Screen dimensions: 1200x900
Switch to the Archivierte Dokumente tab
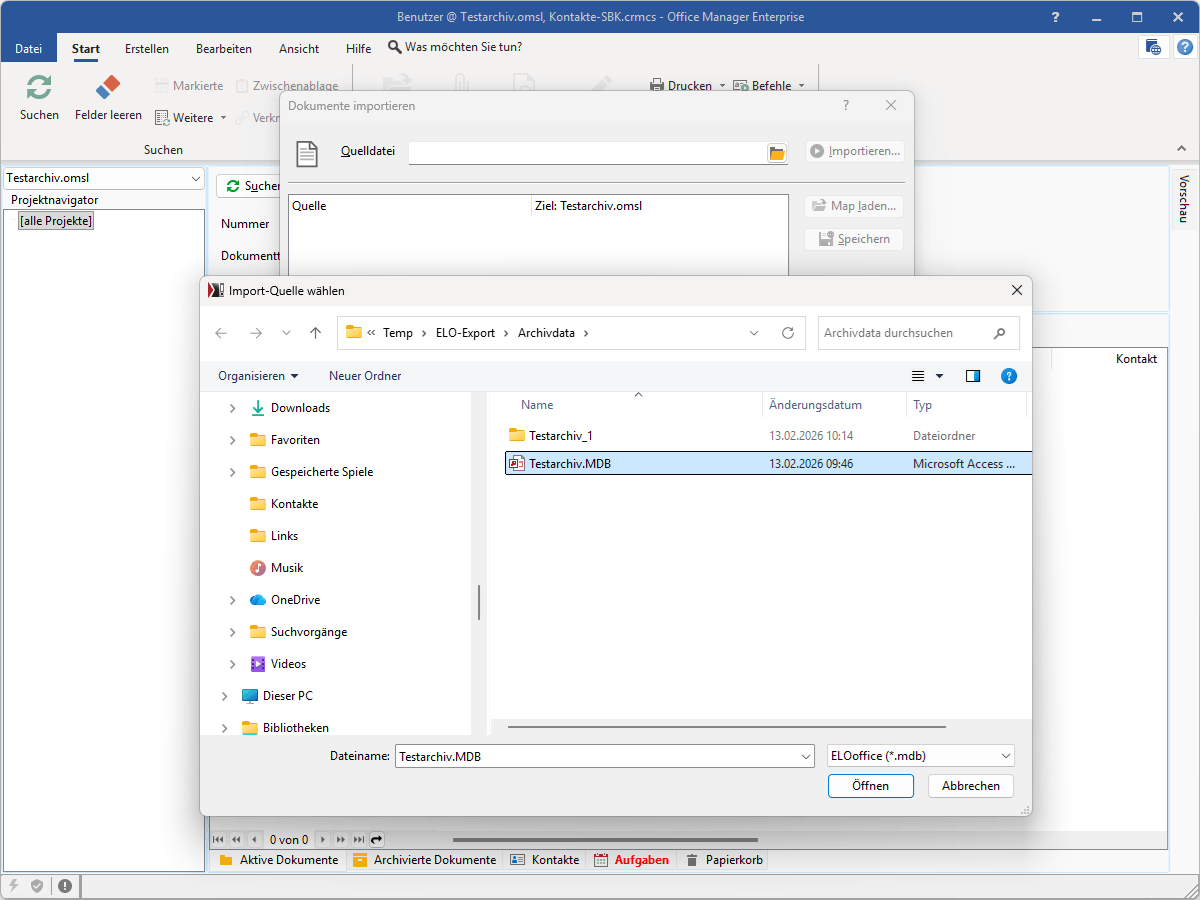coord(424,860)
